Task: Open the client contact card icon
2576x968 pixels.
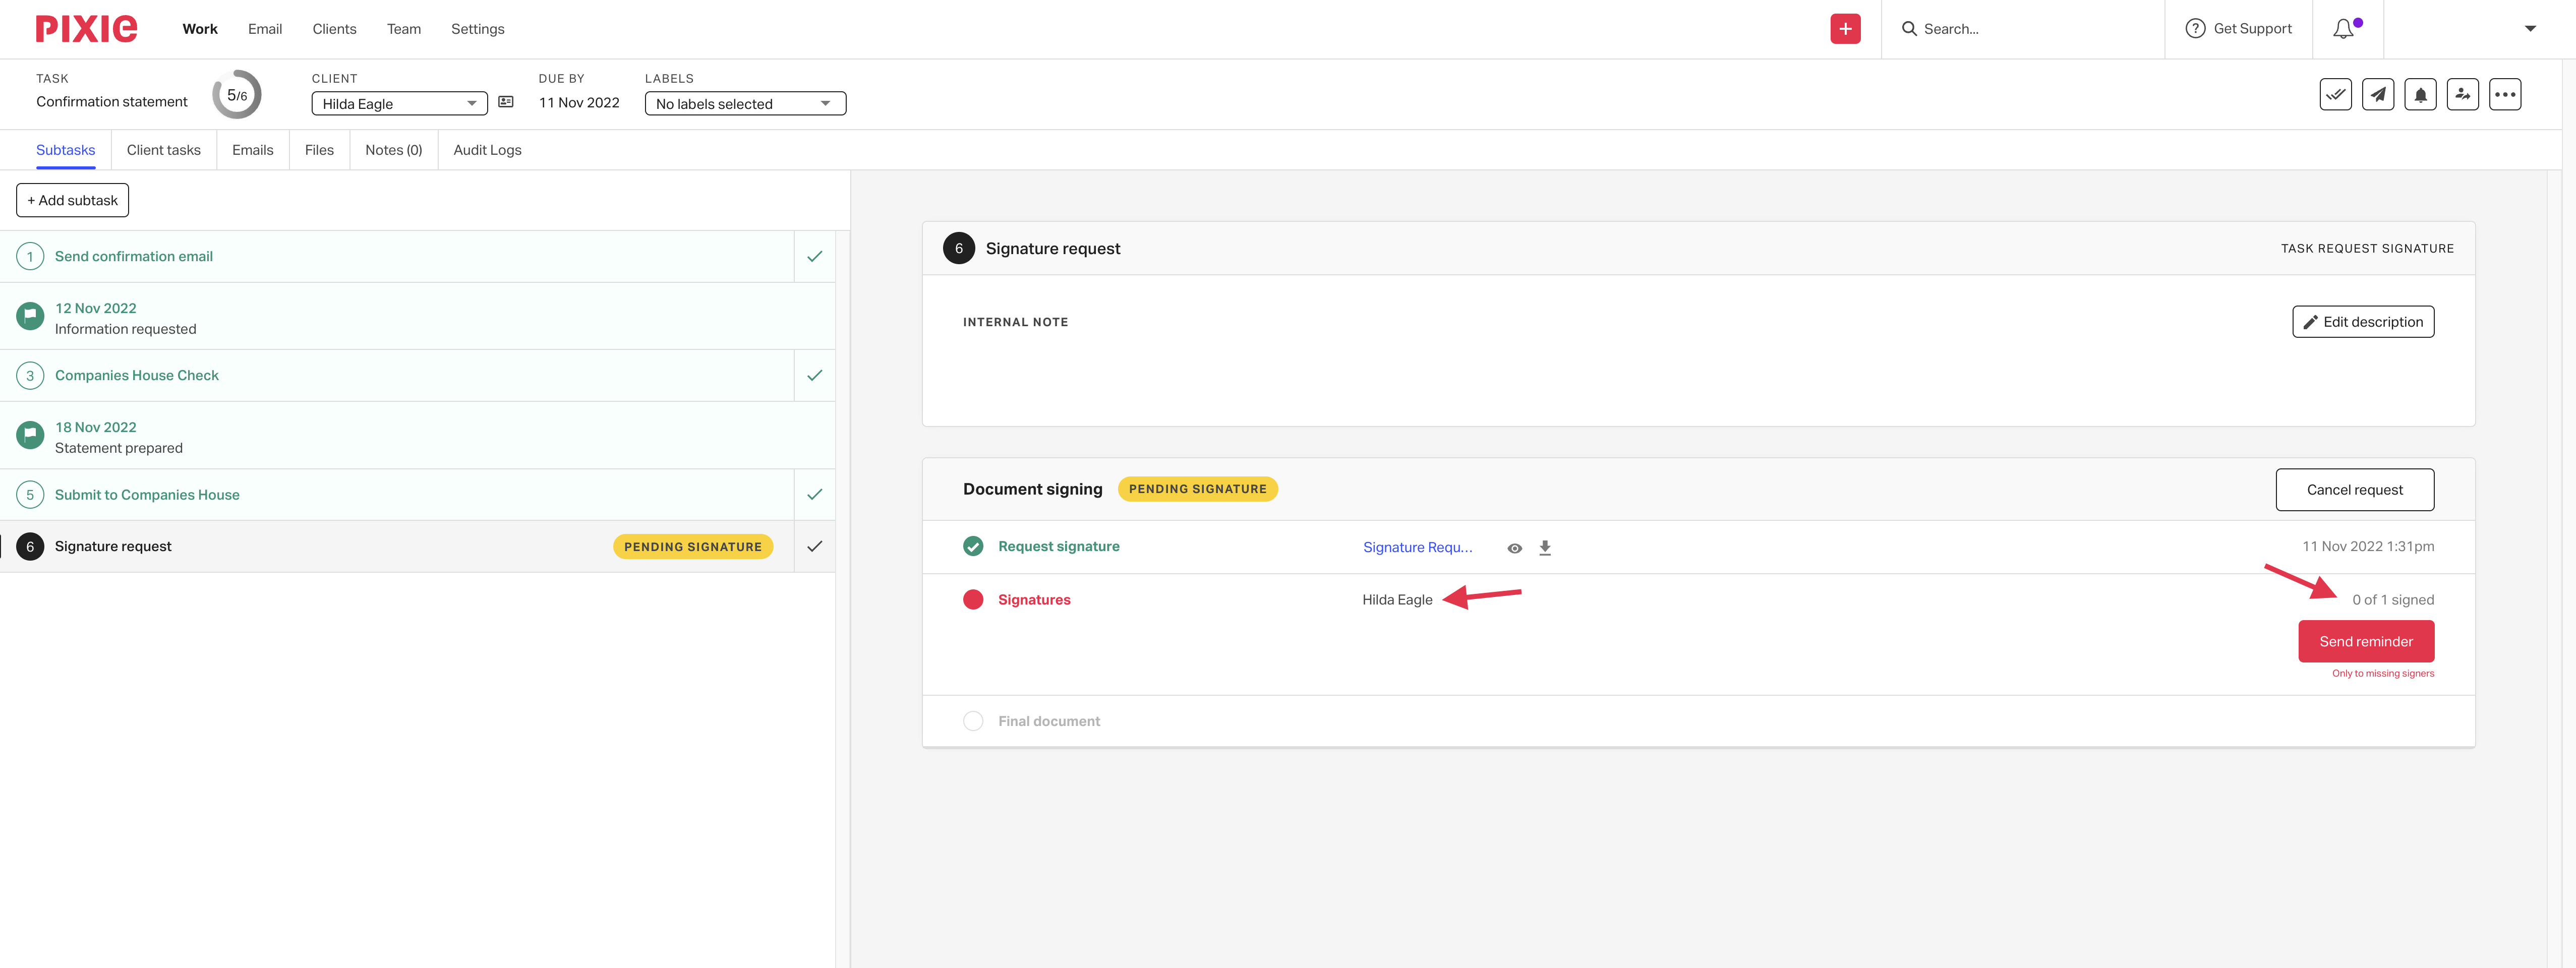Action: click(506, 102)
